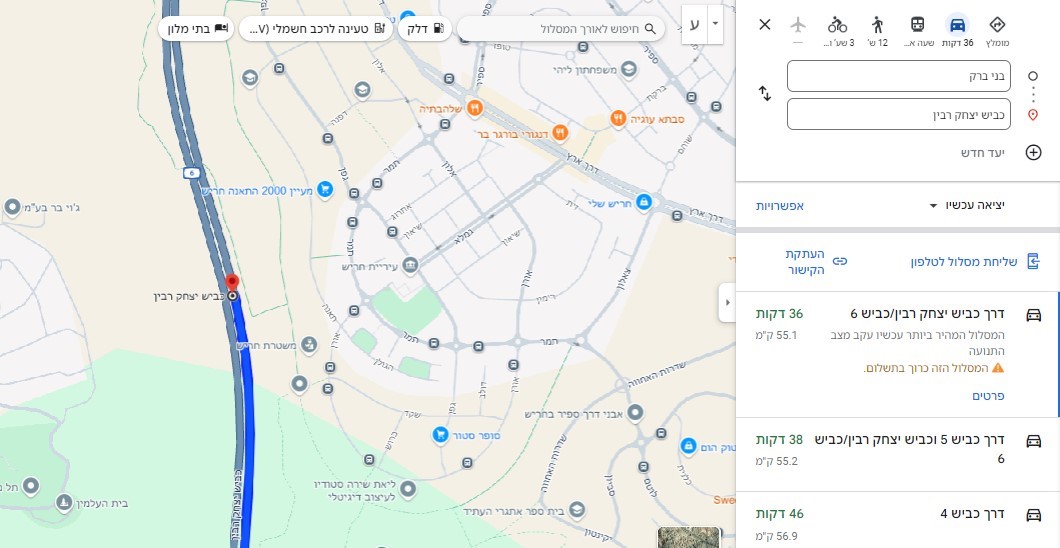
Task: Select the walking travel mode icon
Action: [877, 25]
